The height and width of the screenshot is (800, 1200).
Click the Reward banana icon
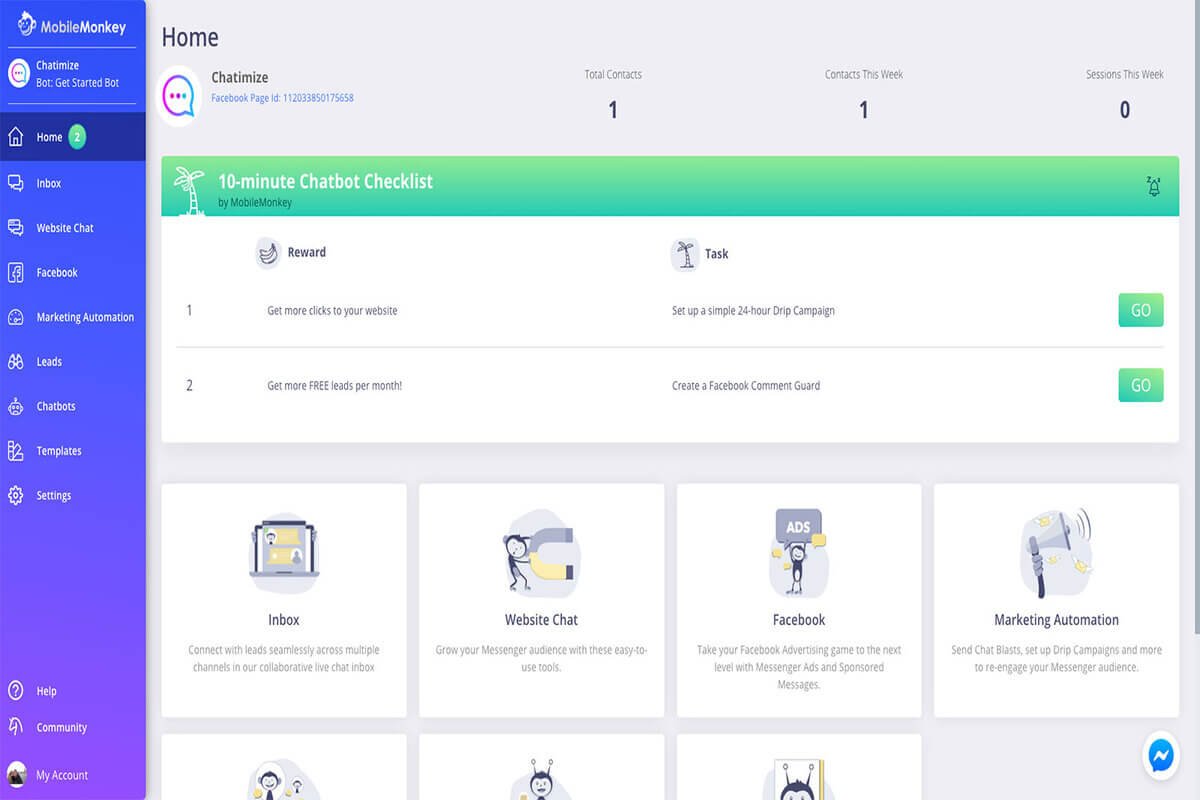pos(268,253)
